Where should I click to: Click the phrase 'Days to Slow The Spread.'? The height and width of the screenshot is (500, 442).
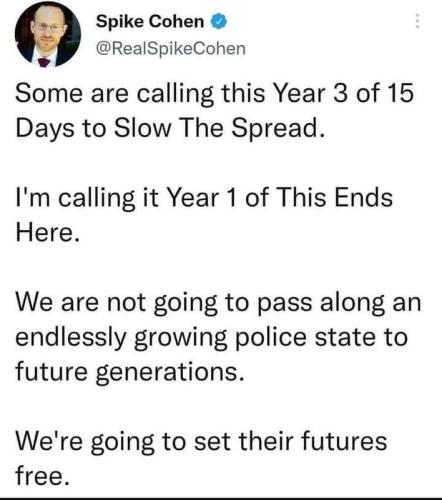tap(170, 128)
